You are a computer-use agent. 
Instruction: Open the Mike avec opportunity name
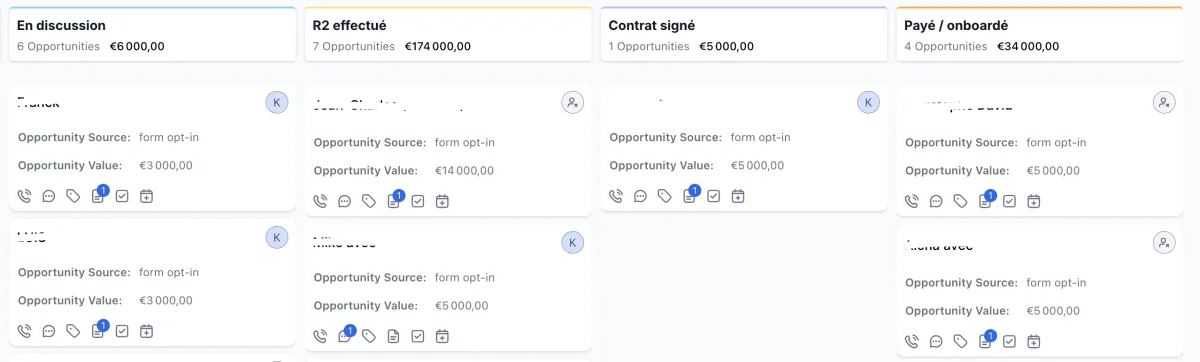(x=345, y=243)
